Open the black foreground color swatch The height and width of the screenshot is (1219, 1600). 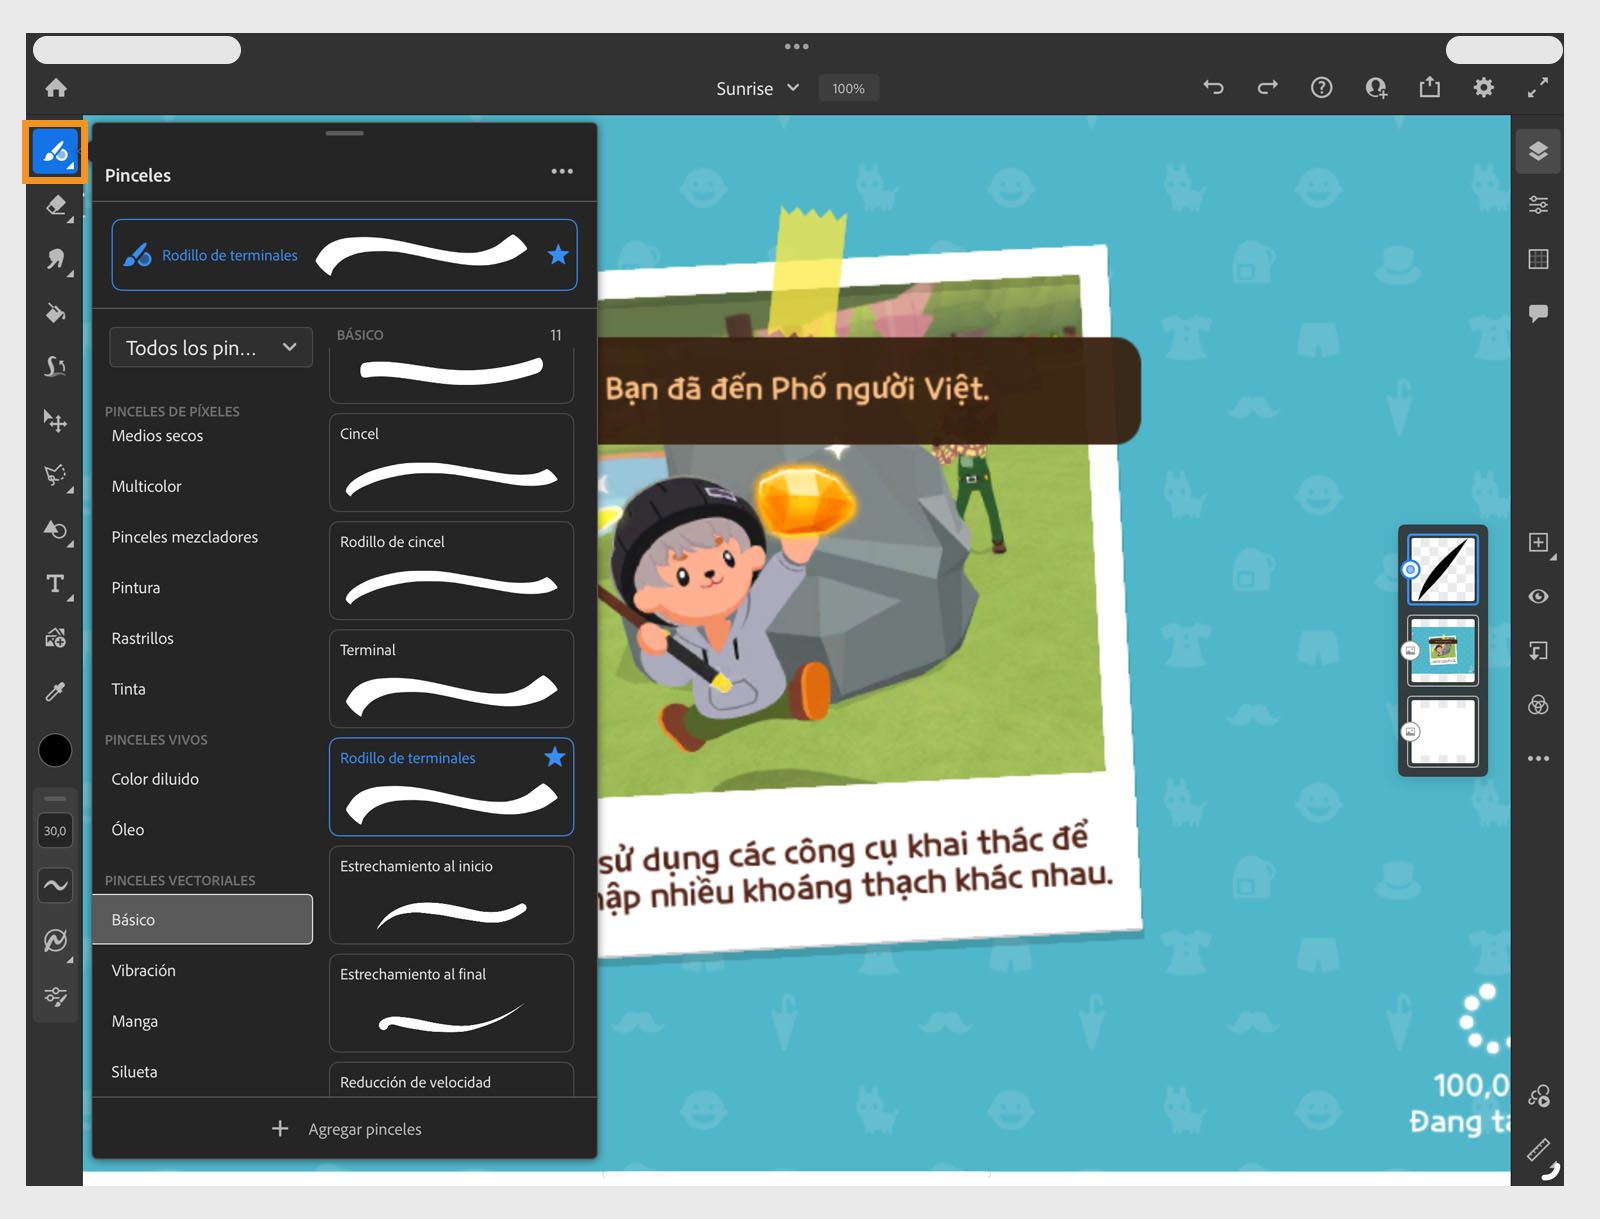tap(55, 750)
